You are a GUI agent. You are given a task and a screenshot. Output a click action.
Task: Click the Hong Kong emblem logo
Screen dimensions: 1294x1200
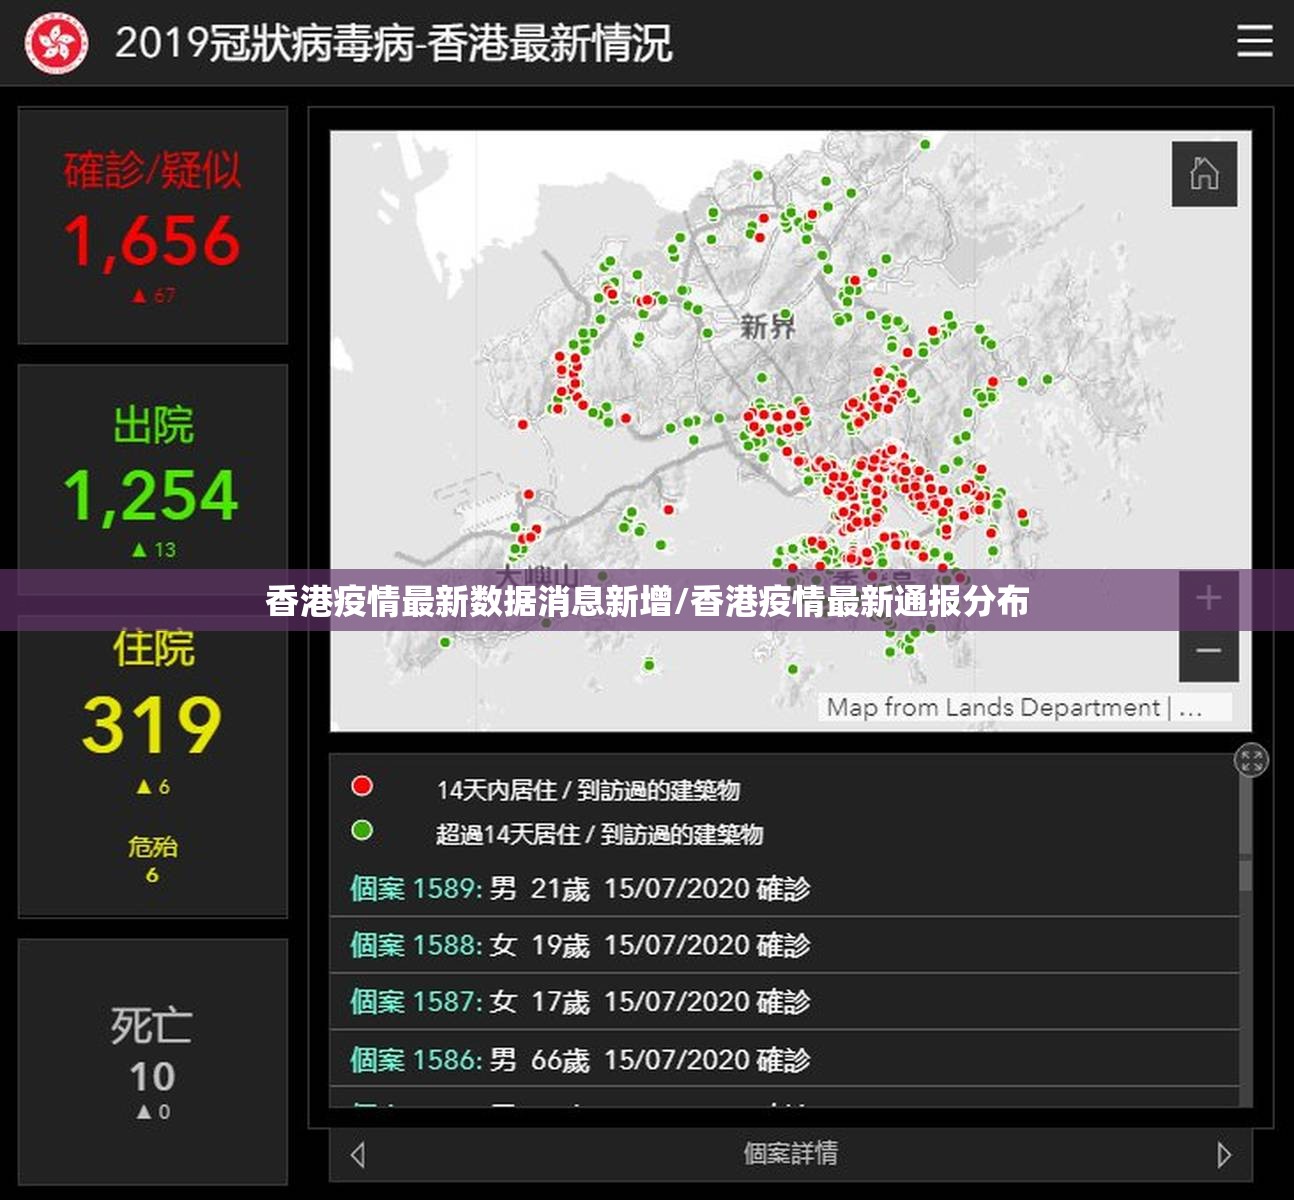click(x=56, y=43)
